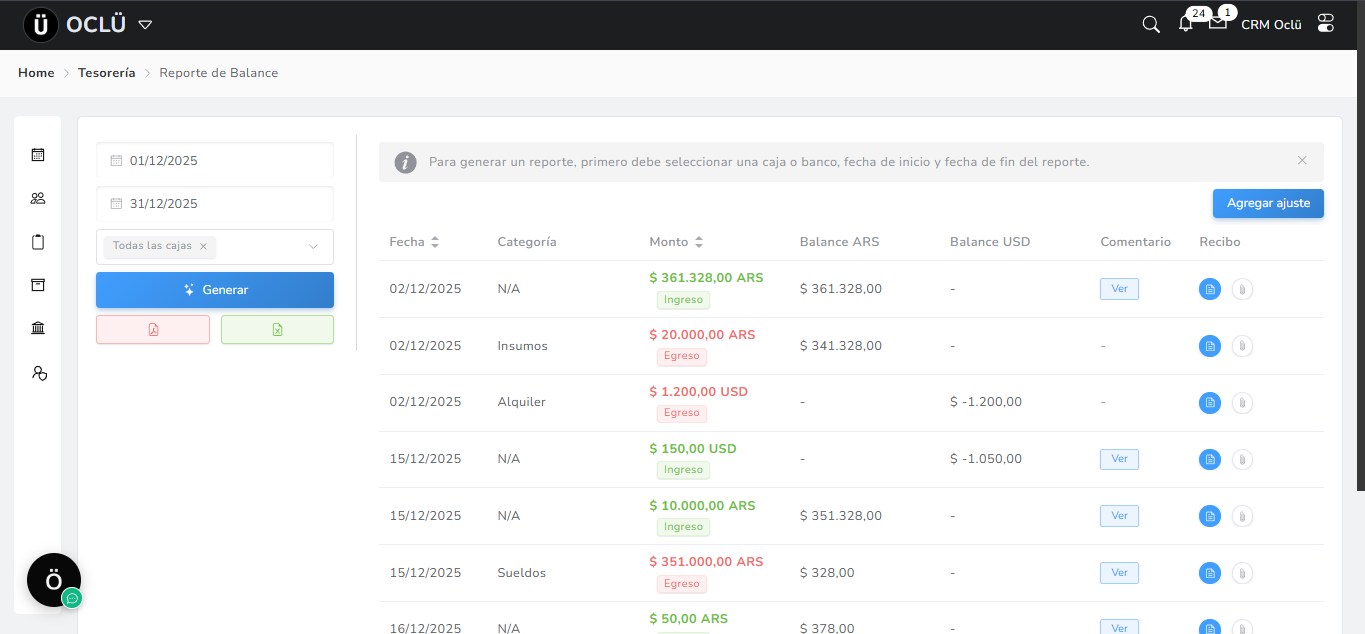Click Agregar ajuste button
The image size is (1365, 634).
pos(1268,203)
